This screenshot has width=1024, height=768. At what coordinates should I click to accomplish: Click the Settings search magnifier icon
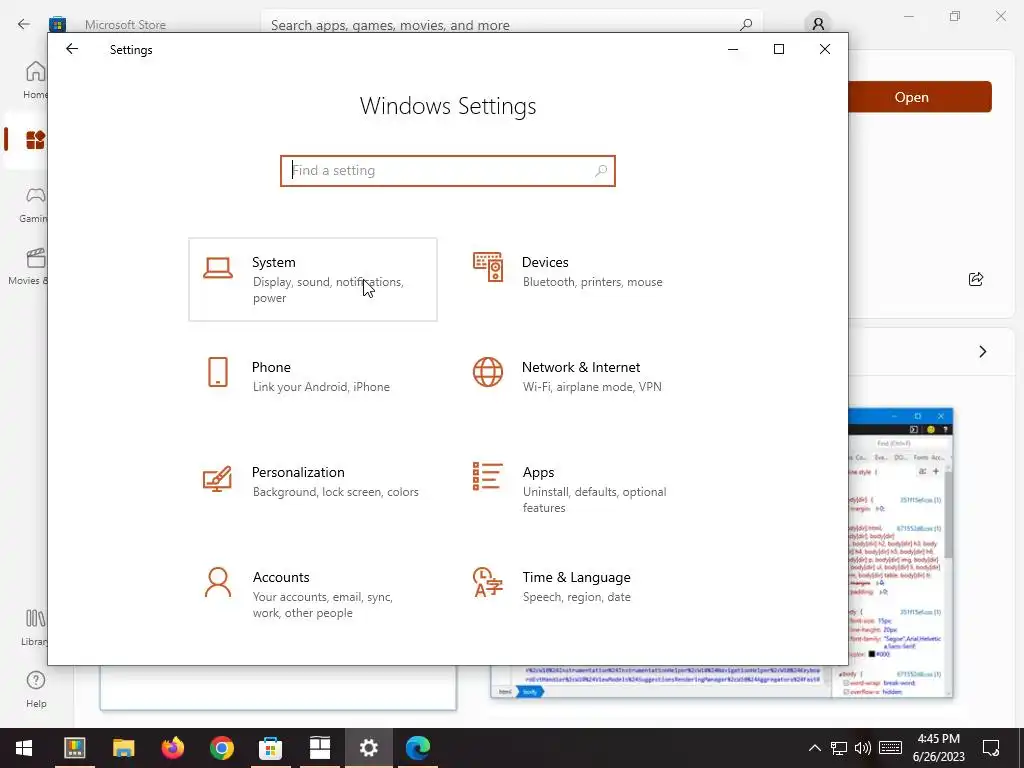pos(601,170)
